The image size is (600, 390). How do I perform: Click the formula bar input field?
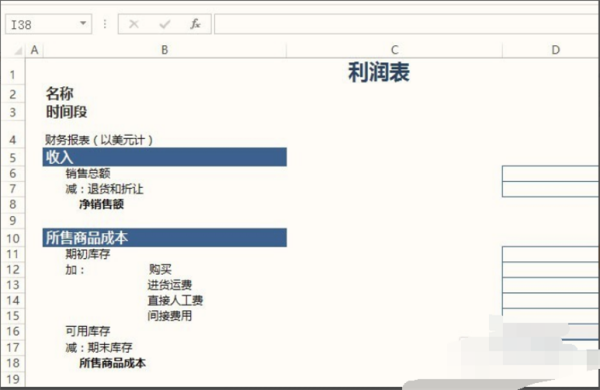tap(407, 24)
